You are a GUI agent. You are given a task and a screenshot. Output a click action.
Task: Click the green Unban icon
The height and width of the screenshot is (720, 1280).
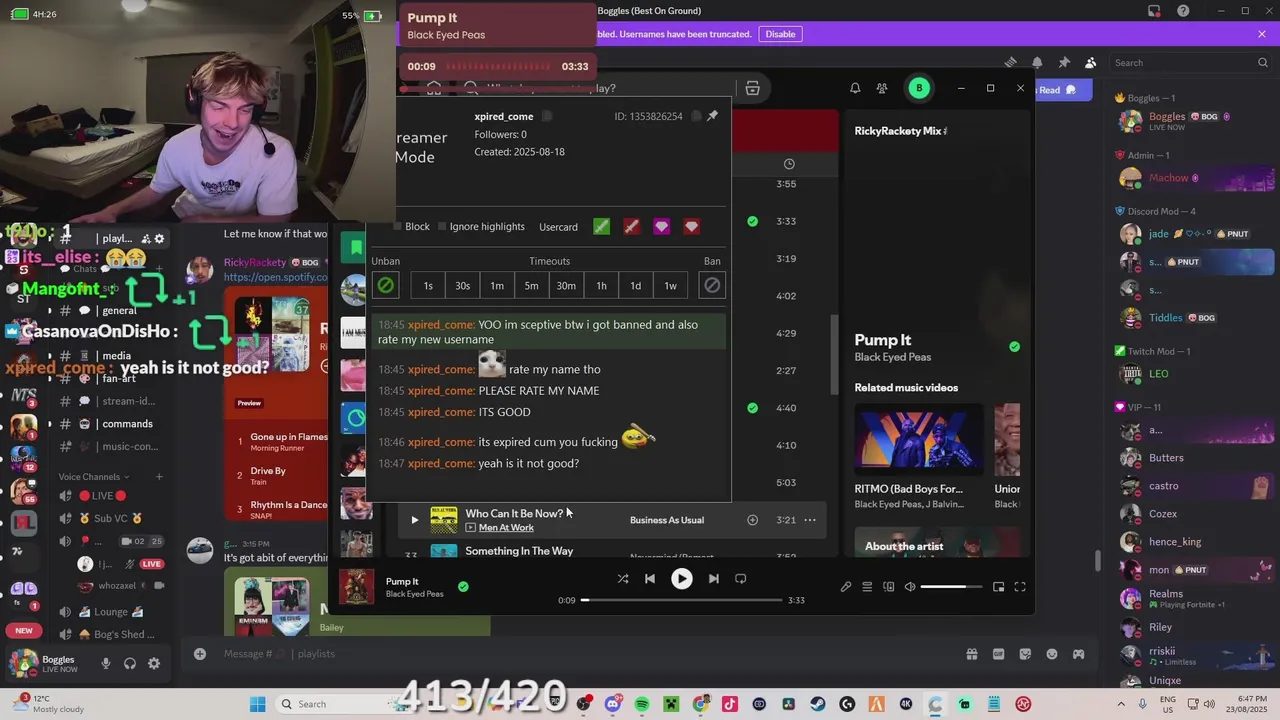385,285
